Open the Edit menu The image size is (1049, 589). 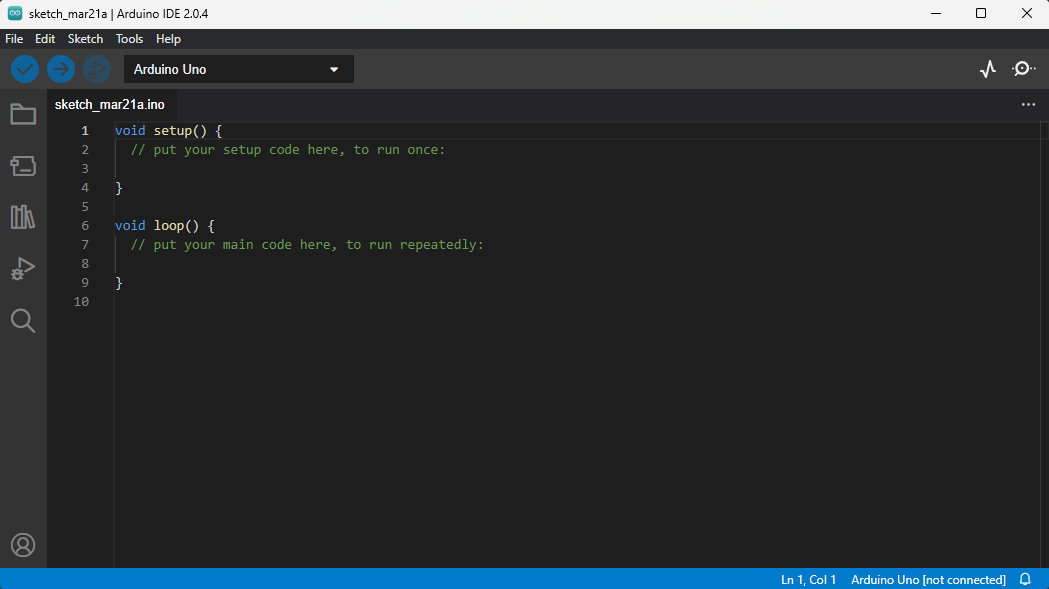(x=45, y=39)
